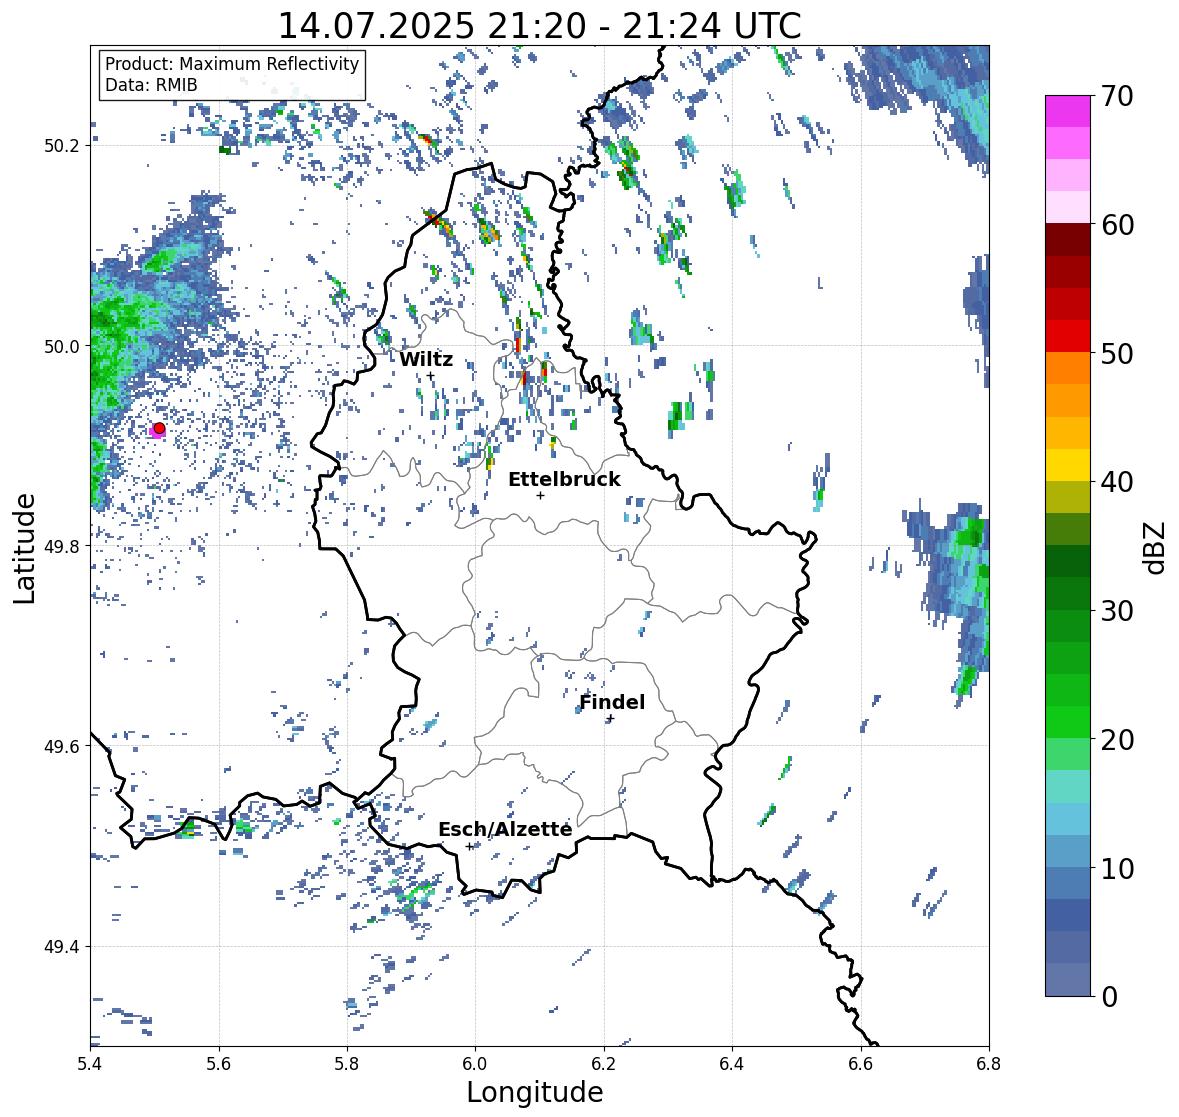1179x1117 pixels.
Task: Click the 6.6 longitude tick label
Action: coord(860,1064)
